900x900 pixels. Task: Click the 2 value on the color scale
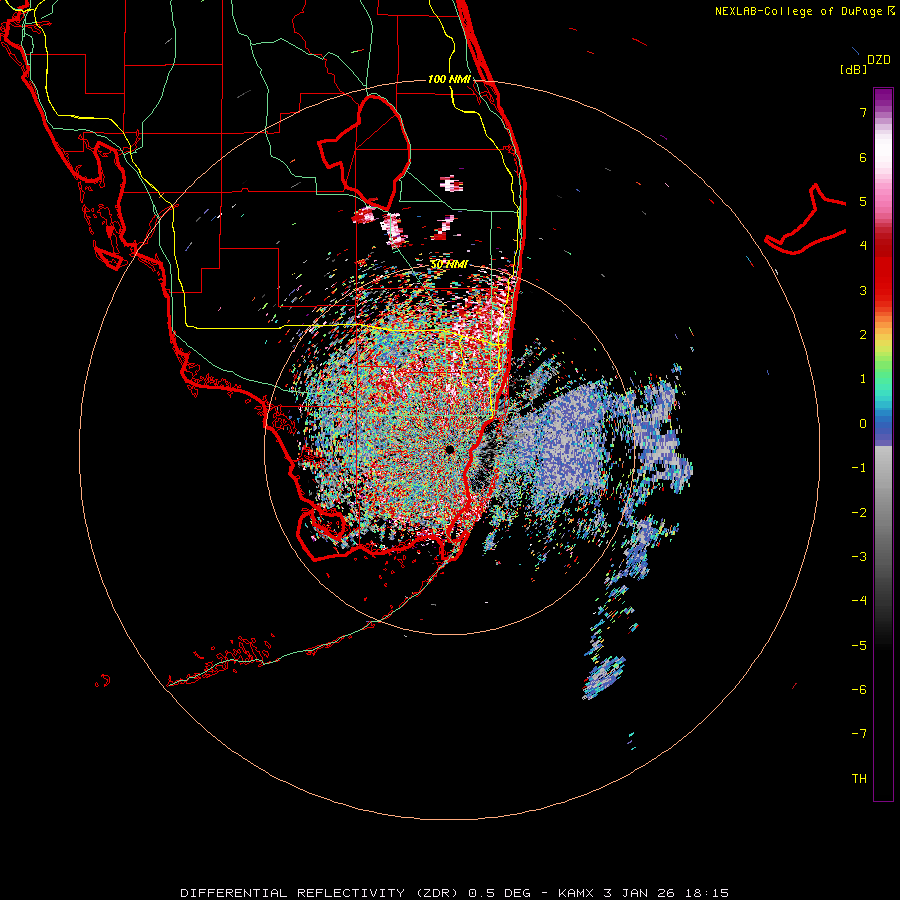(x=863, y=335)
